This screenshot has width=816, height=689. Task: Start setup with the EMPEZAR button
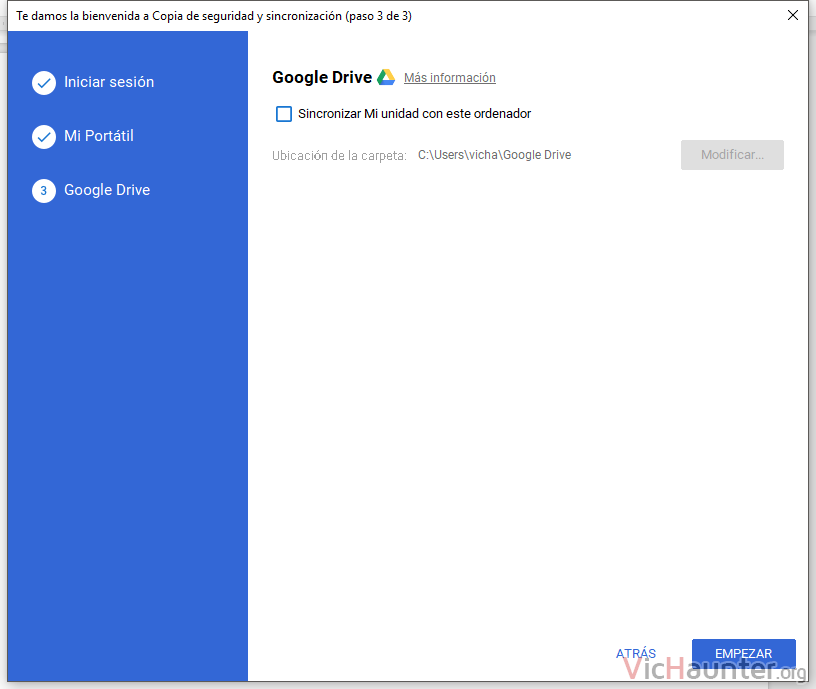(744, 653)
